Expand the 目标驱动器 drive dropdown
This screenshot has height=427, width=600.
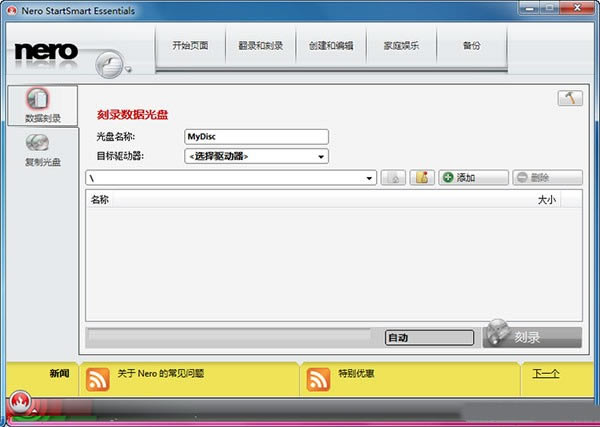256,156
